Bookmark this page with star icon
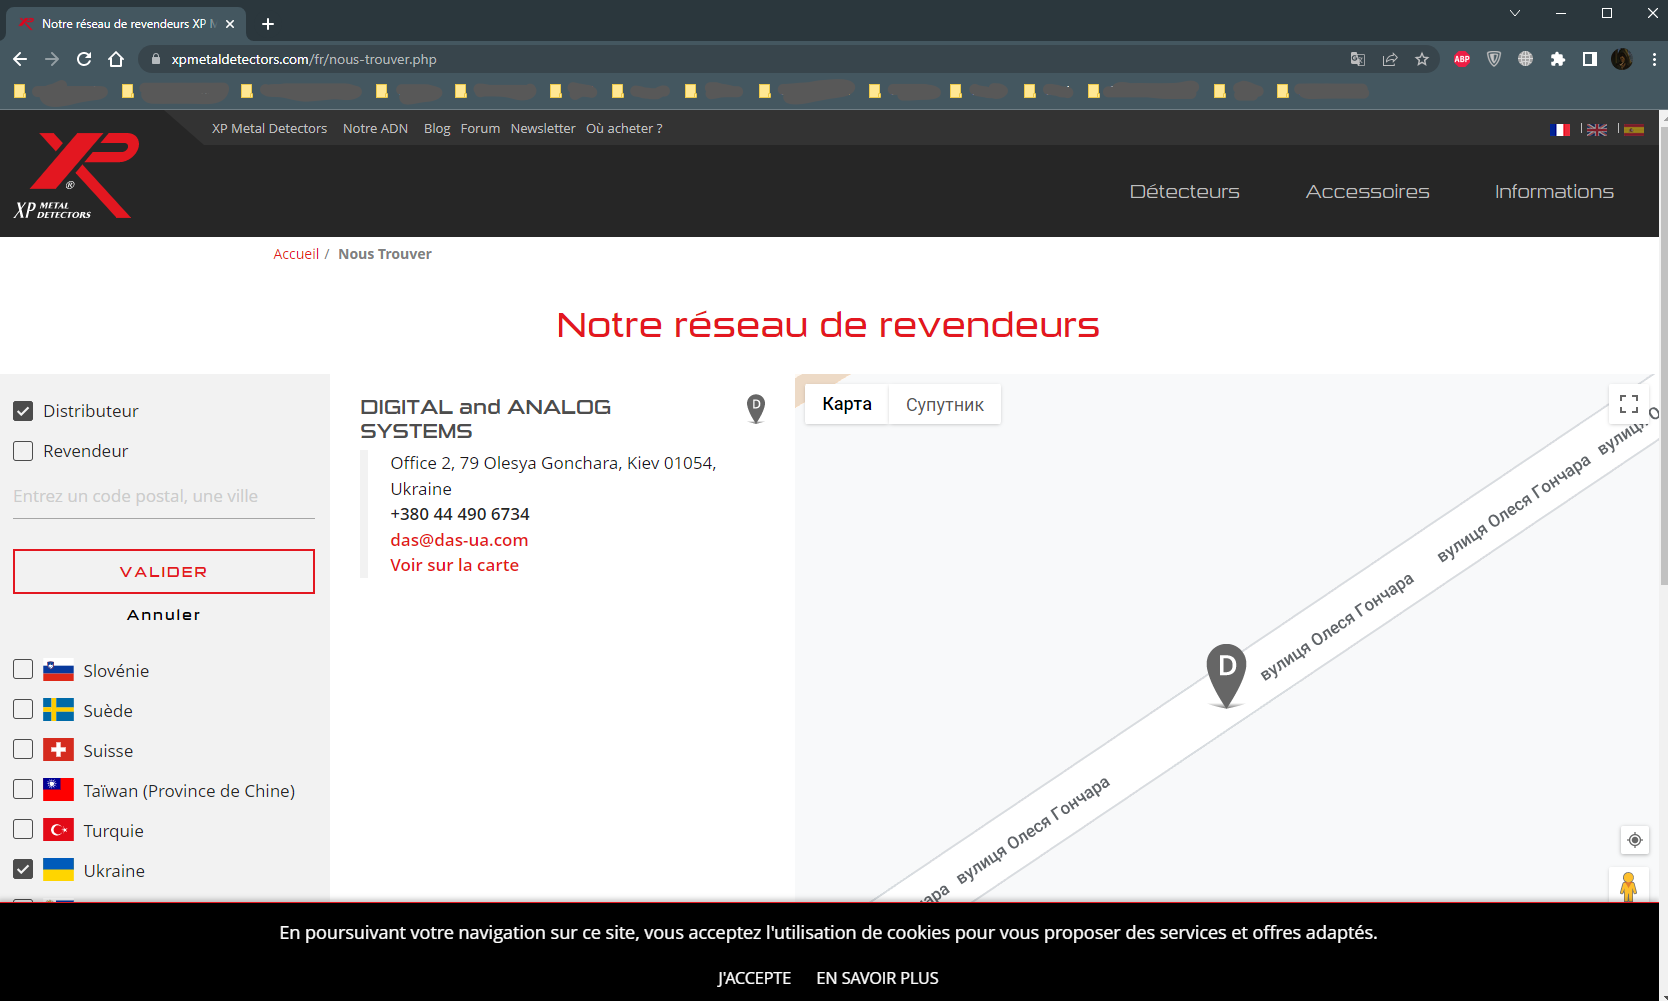Screen dimensions: 1668x1001 coord(1422,59)
